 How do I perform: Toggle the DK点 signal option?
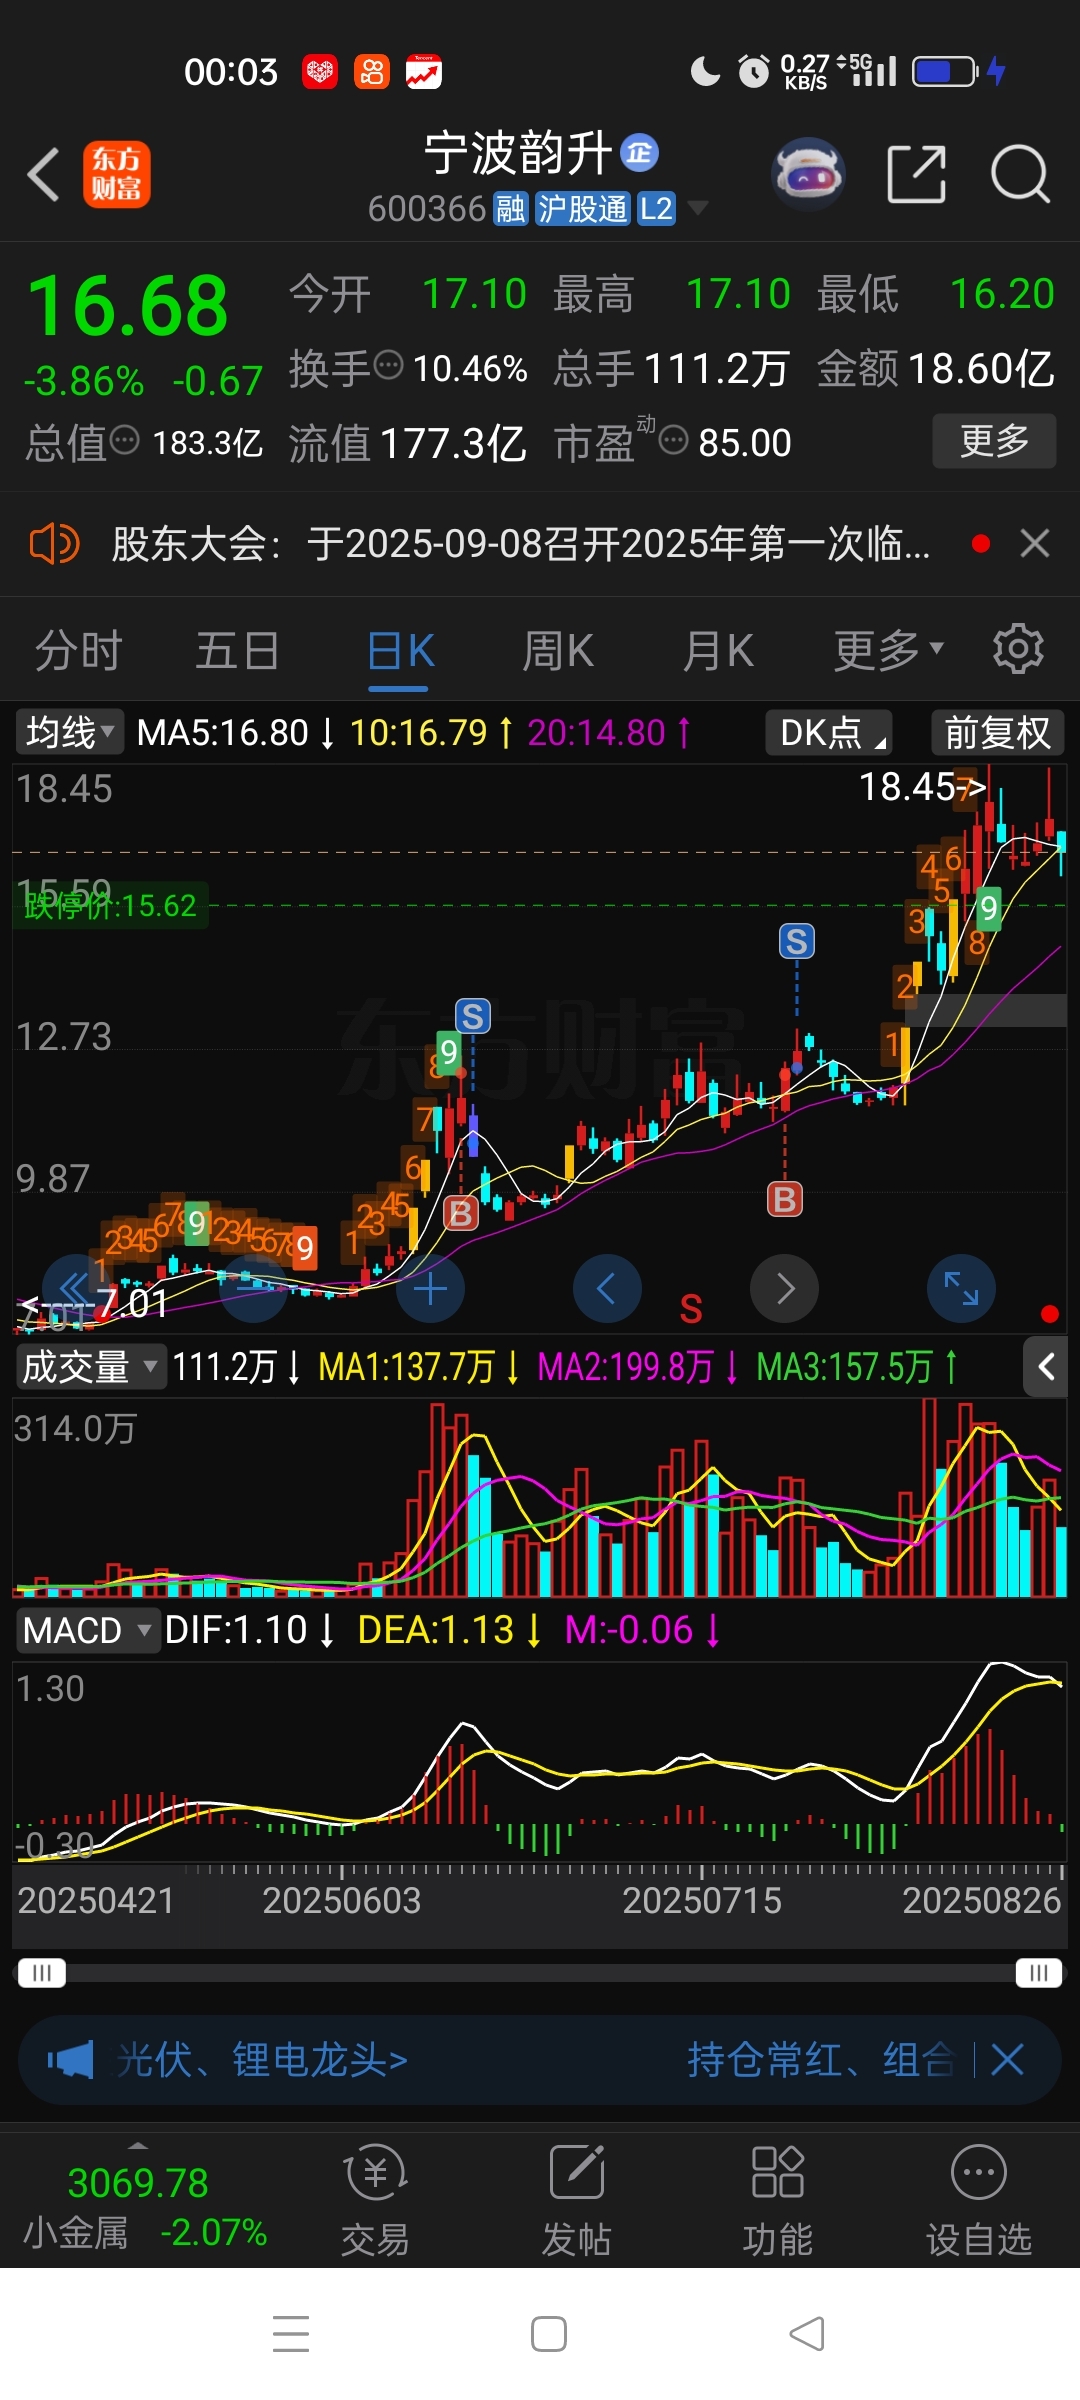point(829,732)
